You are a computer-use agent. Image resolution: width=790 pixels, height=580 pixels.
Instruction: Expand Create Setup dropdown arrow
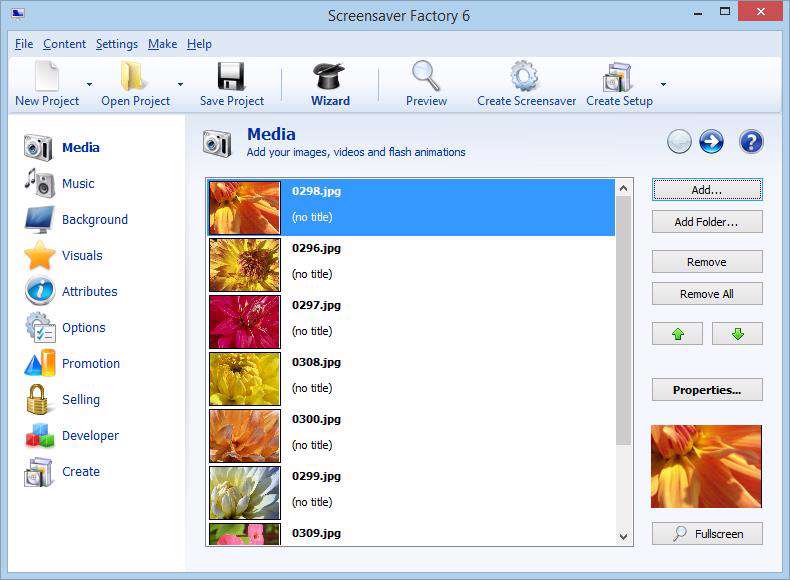pyautogui.click(x=663, y=84)
